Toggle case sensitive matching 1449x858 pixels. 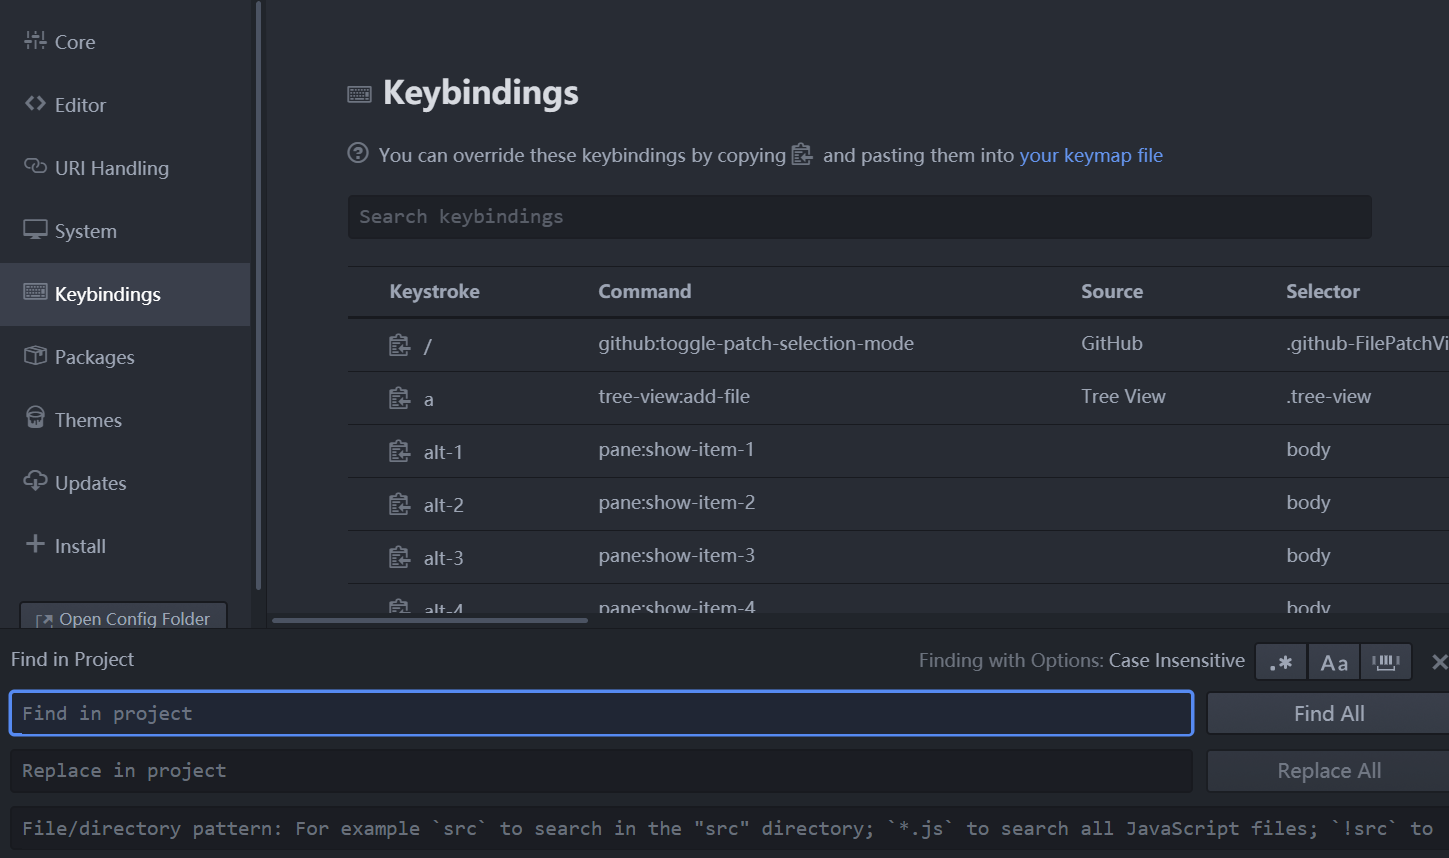[1333, 661]
